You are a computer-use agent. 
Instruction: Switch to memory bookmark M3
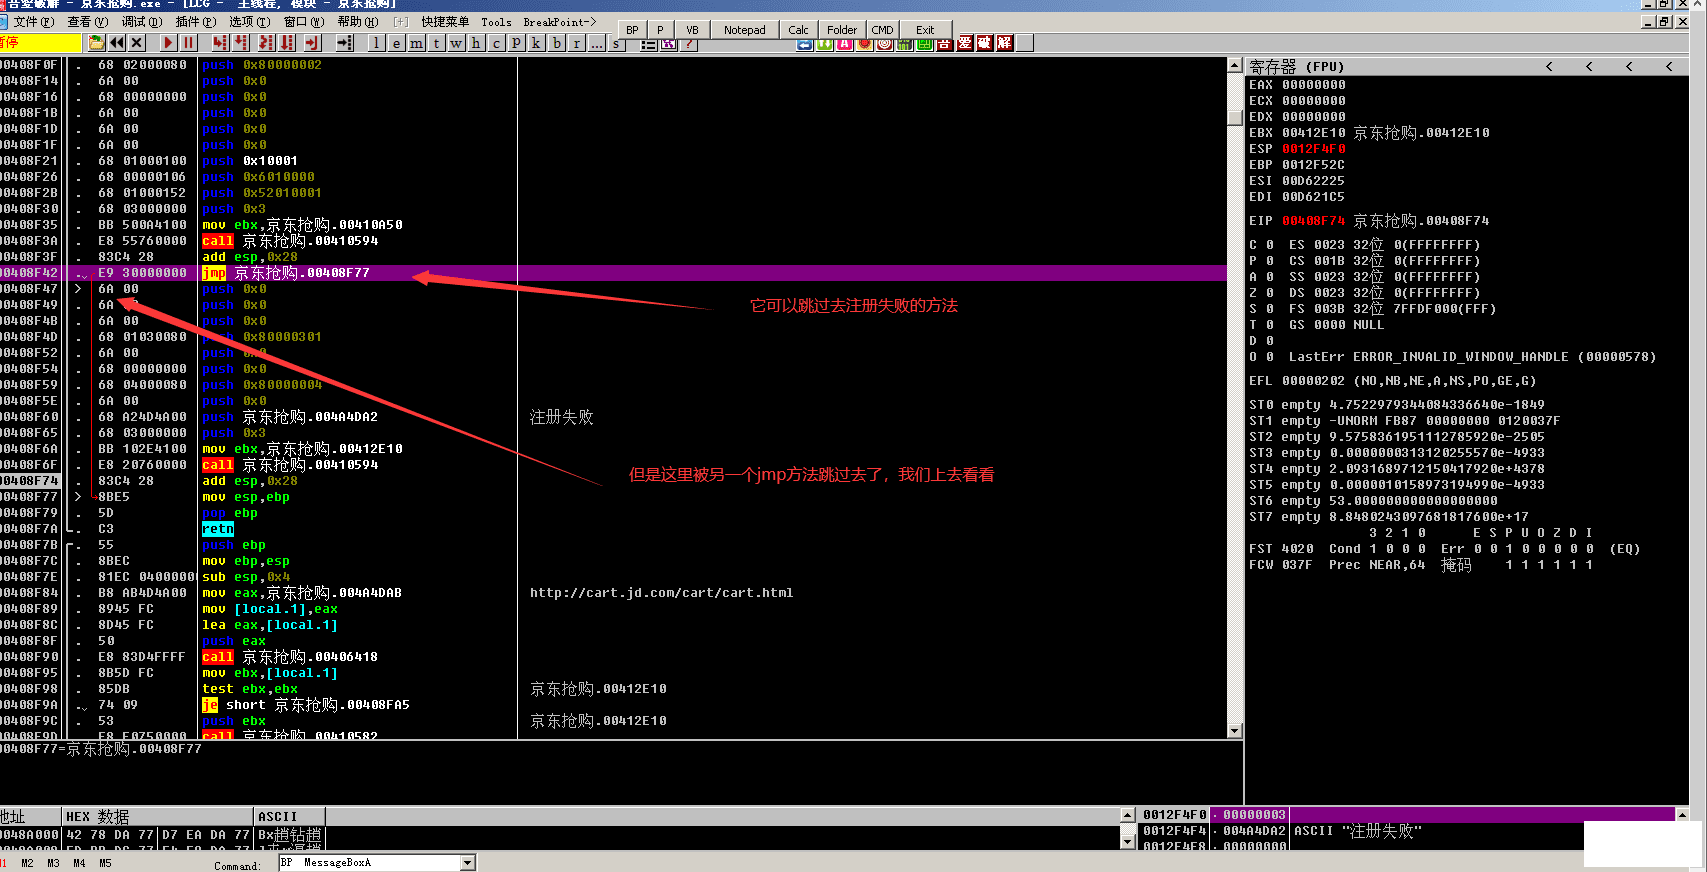click(x=53, y=863)
